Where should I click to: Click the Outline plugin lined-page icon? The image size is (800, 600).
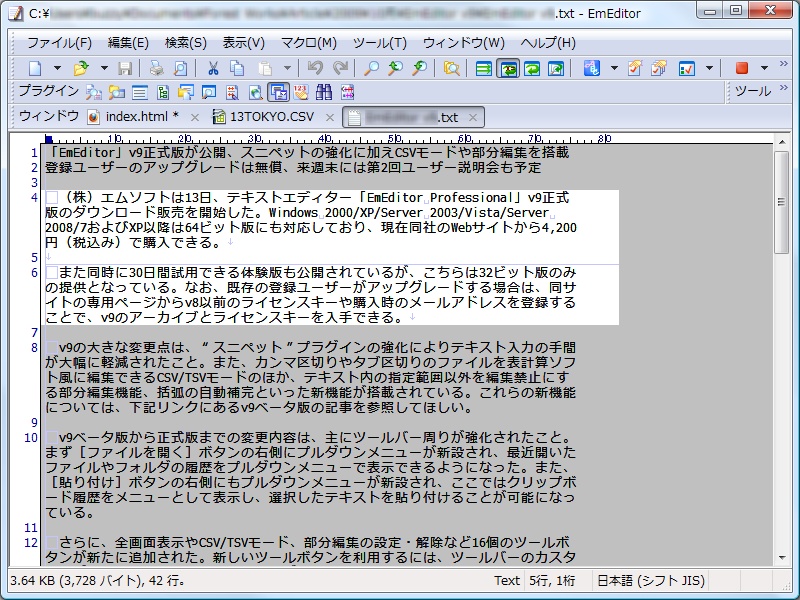click(140, 92)
